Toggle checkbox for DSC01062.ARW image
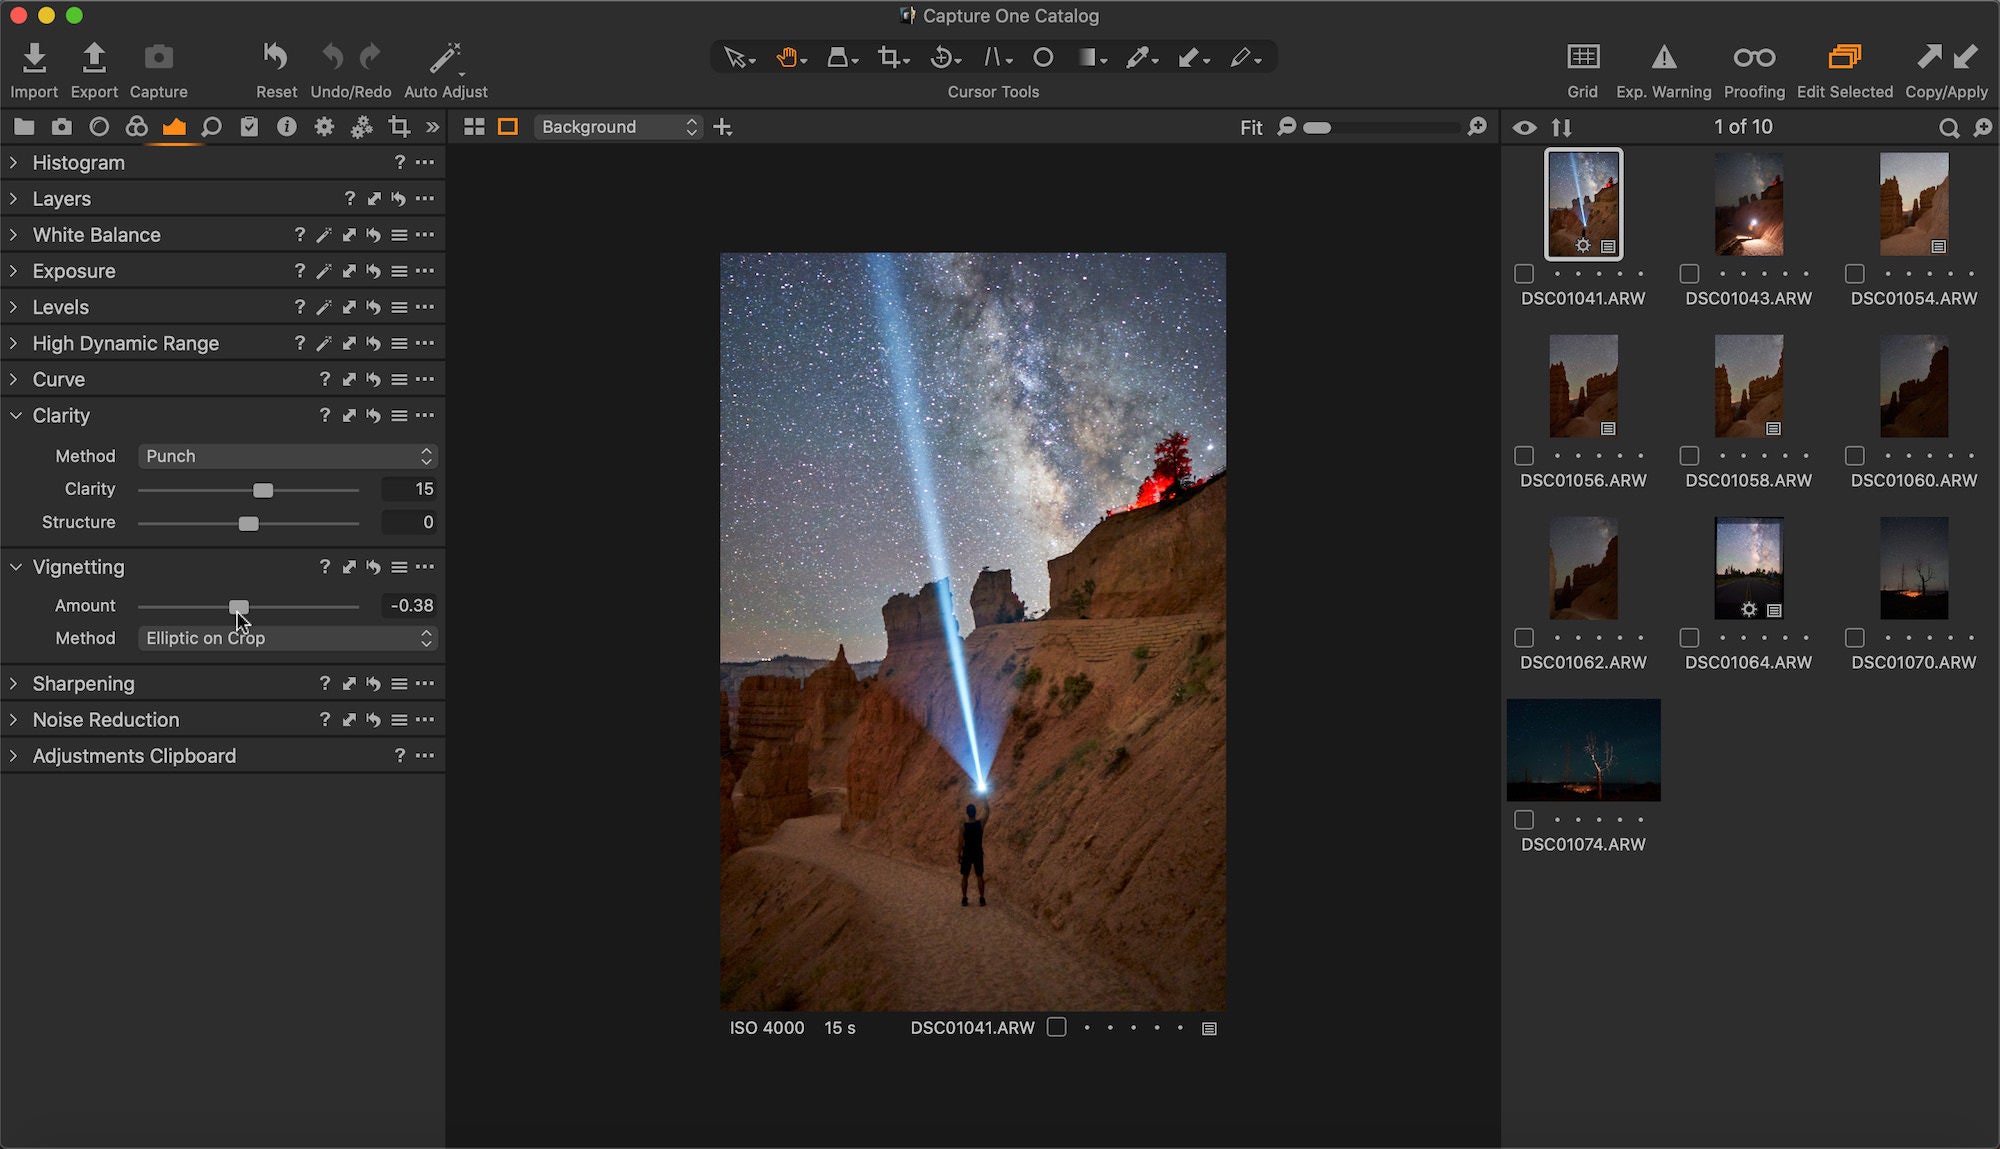Viewport: 2000px width, 1149px height. [x=1523, y=636]
